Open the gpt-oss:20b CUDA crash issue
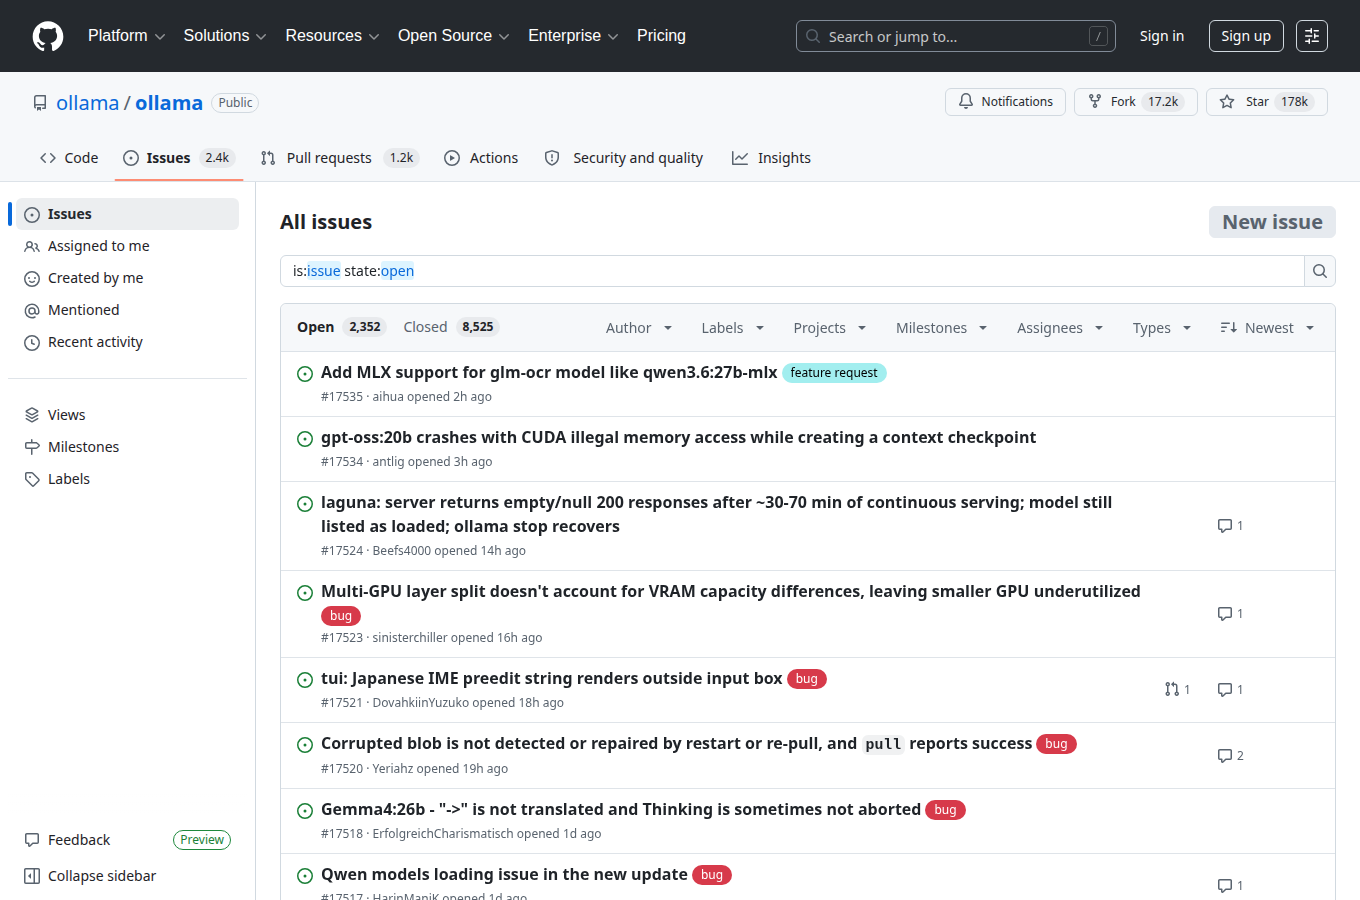The width and height of the screenshot is (1360, 900). pyautogui.click(x=678, y=437)
